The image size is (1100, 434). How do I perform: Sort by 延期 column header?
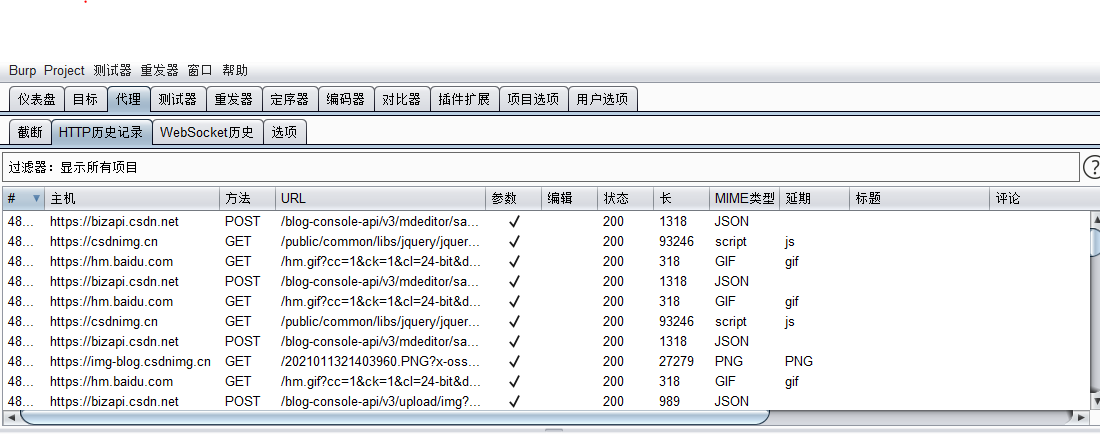pyautogui.click(x=814, y=198)
